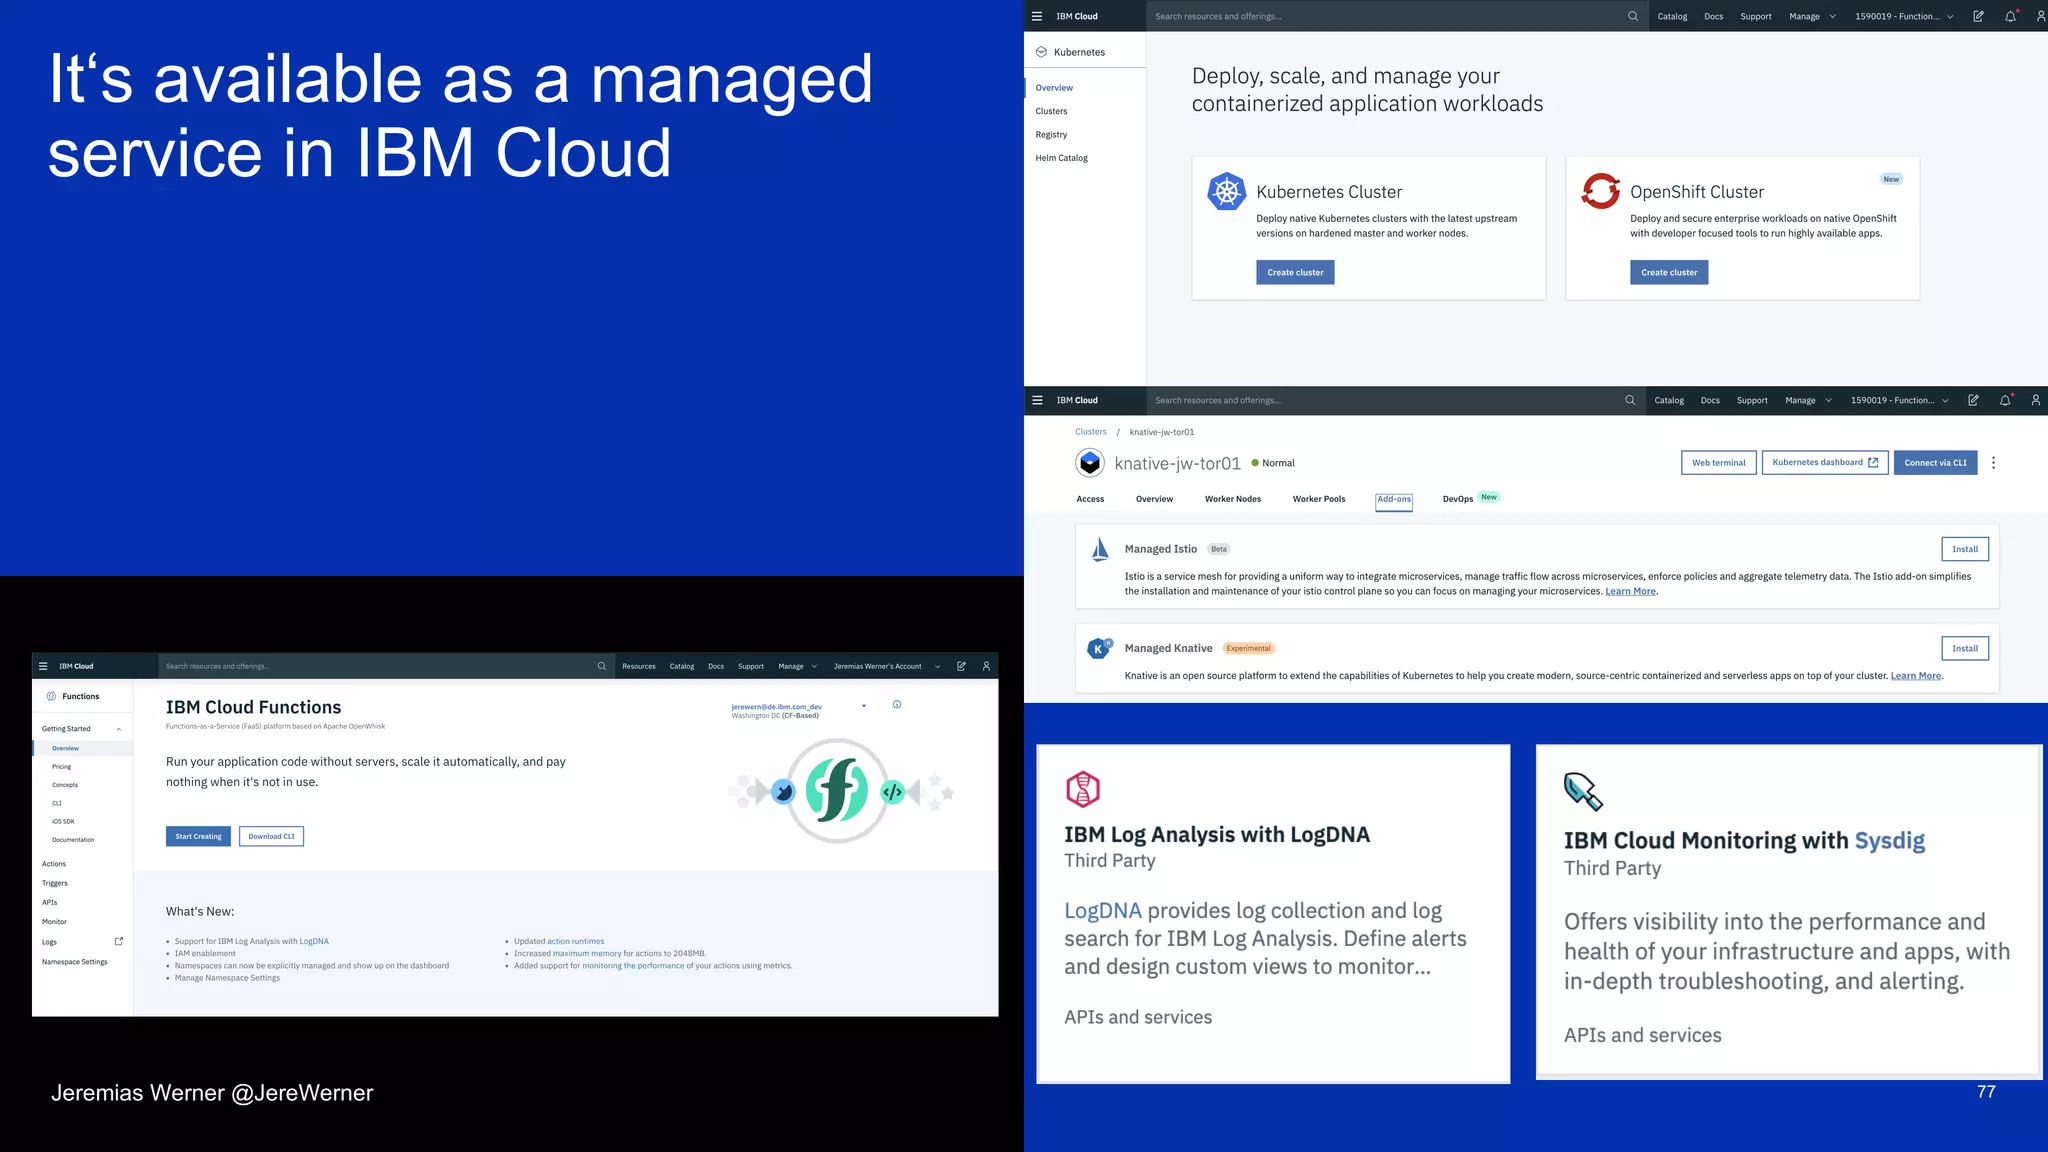Create cluster under OpenShift Cluster card
The width and height of the screenshot is (2048, 1152).
coord(1669,272)
